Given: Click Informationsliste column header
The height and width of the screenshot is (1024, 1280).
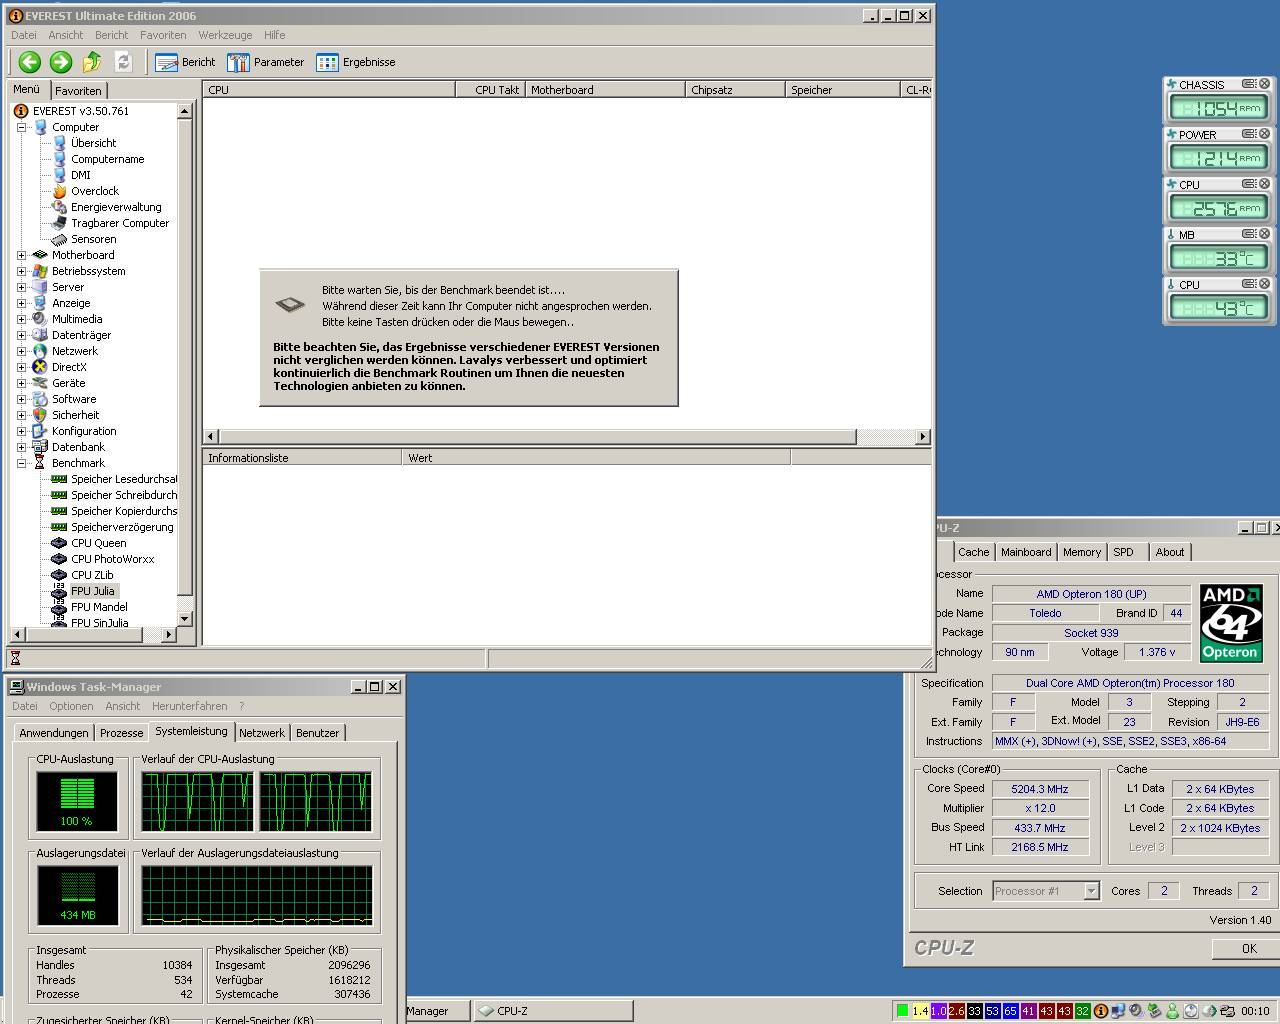Looking at the screenshot, I should tap(302, 458).
